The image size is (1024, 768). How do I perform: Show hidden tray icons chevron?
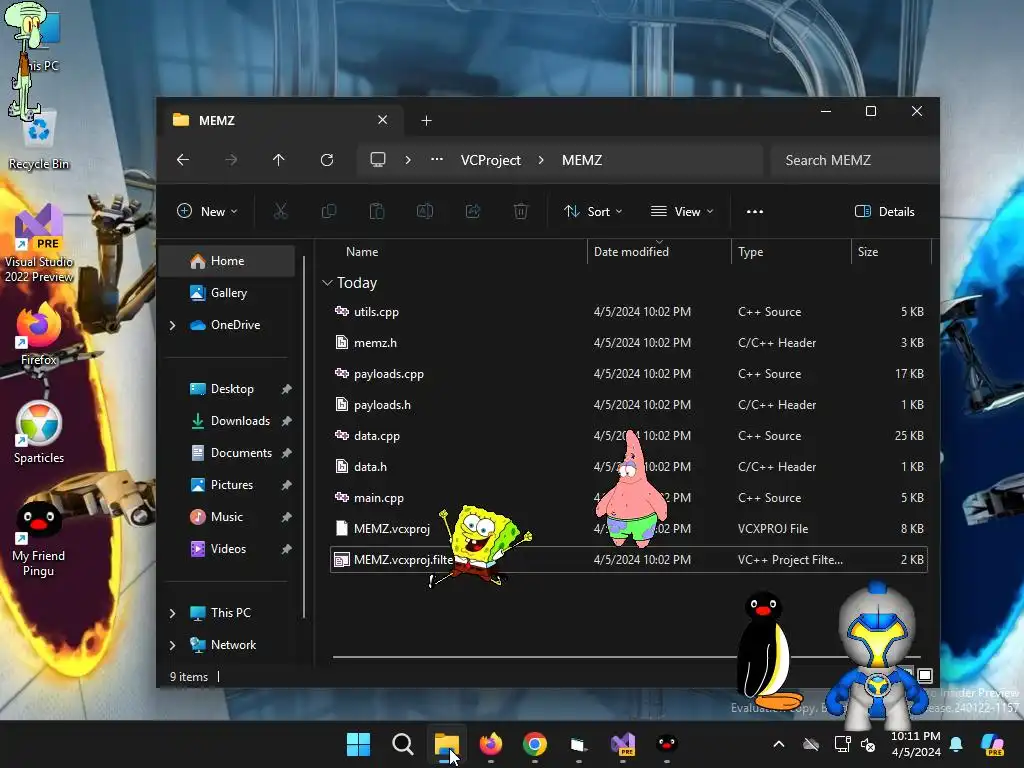[x=778, y=744]
